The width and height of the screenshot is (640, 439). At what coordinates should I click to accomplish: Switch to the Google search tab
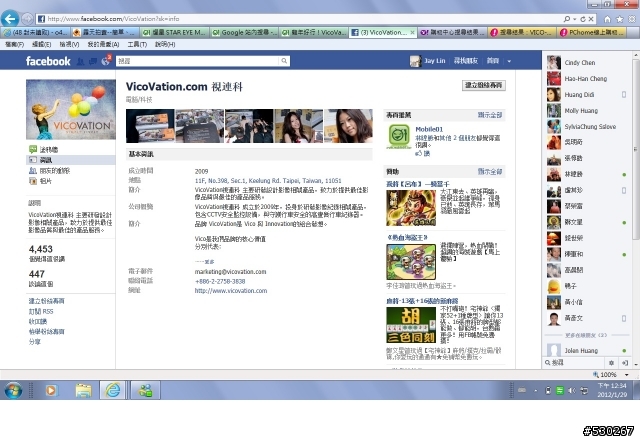tap(244, 32)
